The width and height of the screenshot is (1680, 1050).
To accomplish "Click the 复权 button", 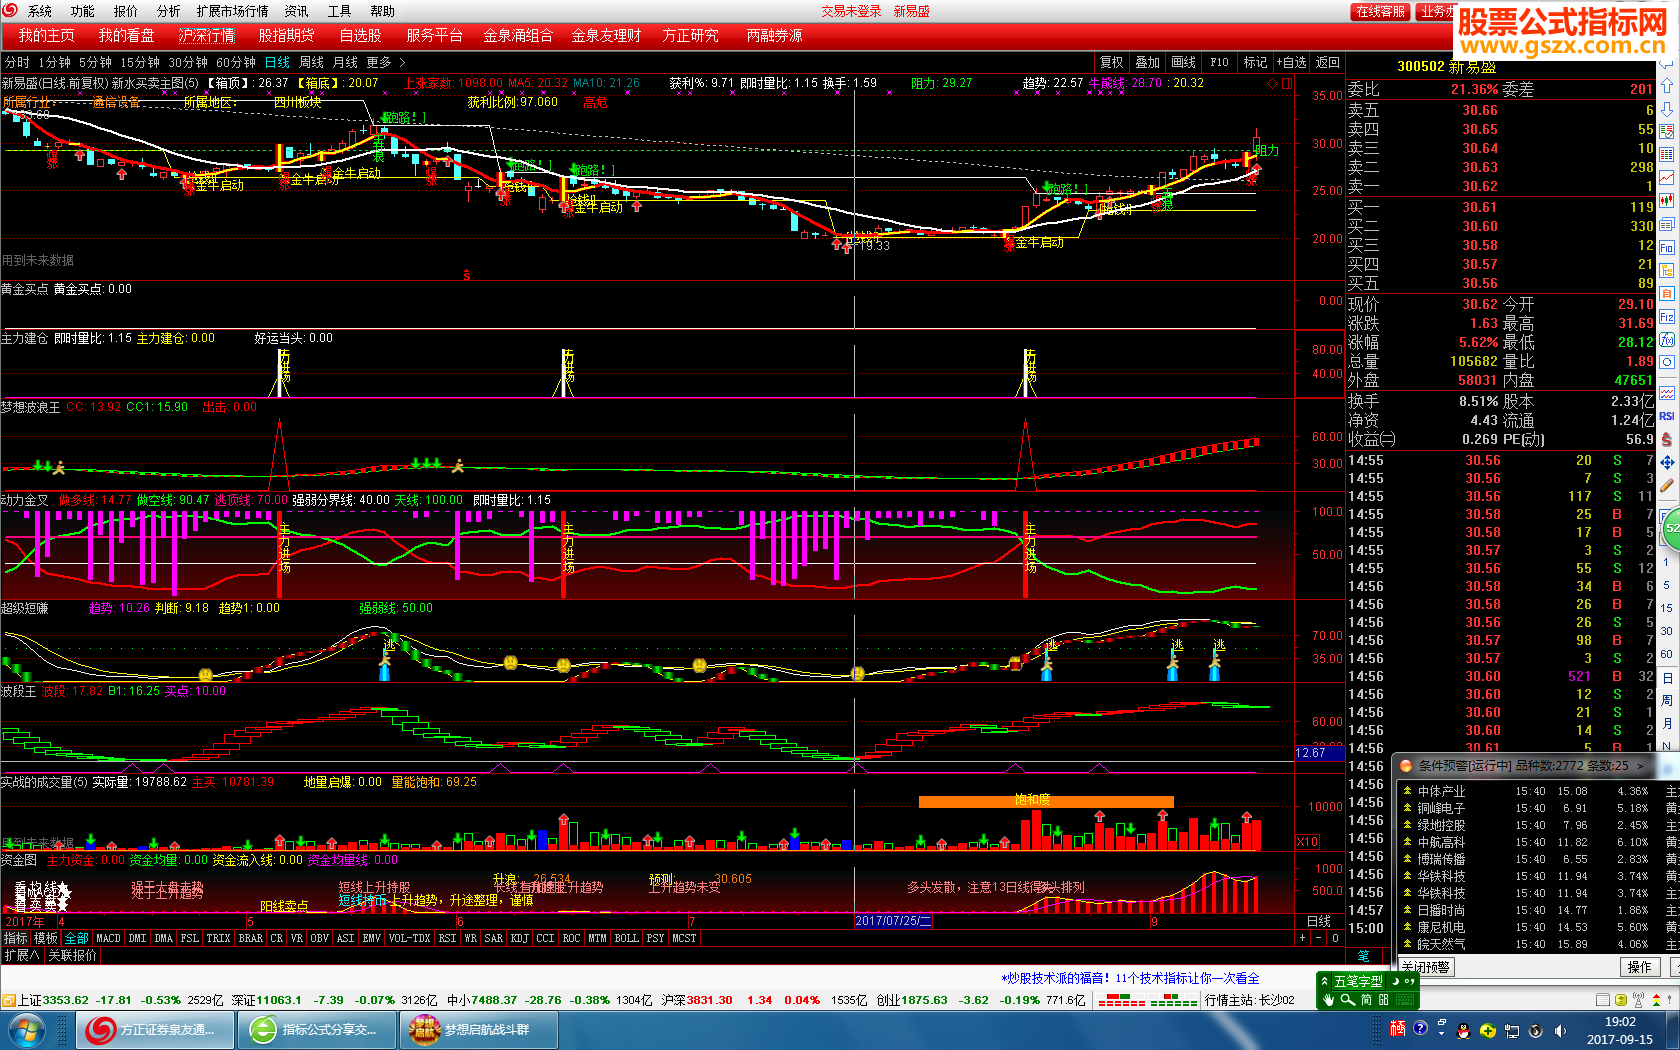I will pos(1111,62).
